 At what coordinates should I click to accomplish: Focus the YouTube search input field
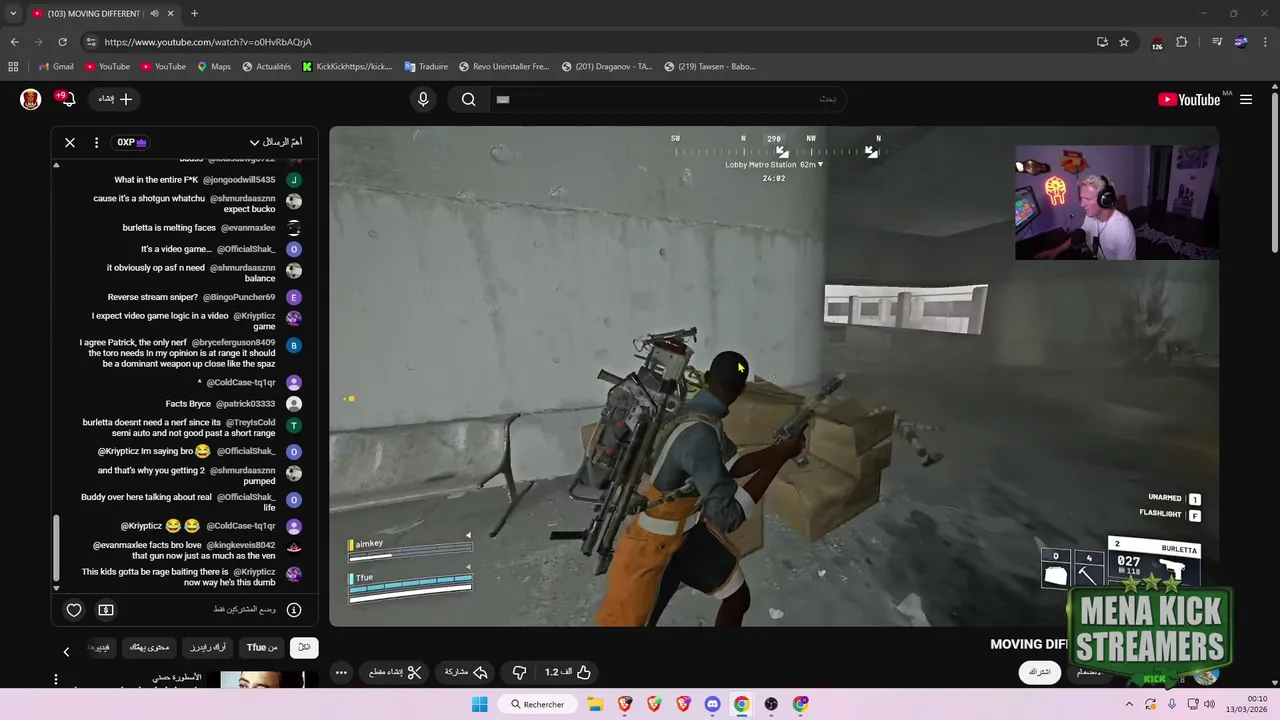click(x=666, y=99)
